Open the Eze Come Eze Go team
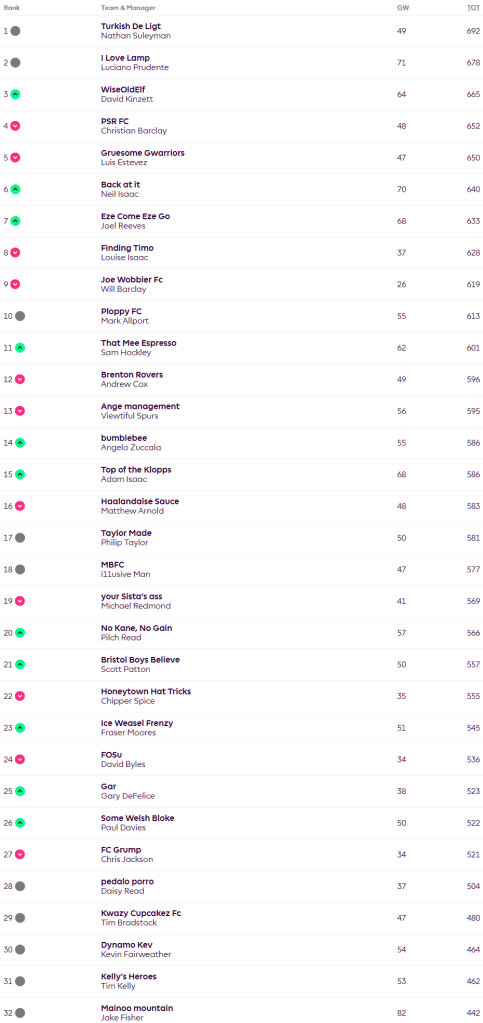This screenshot has width=483, height=1023. coord(135,216)
